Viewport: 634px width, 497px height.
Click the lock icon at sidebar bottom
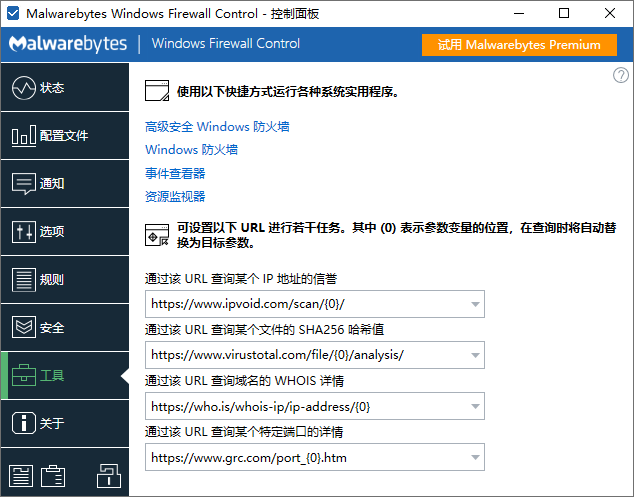[109, 476]
